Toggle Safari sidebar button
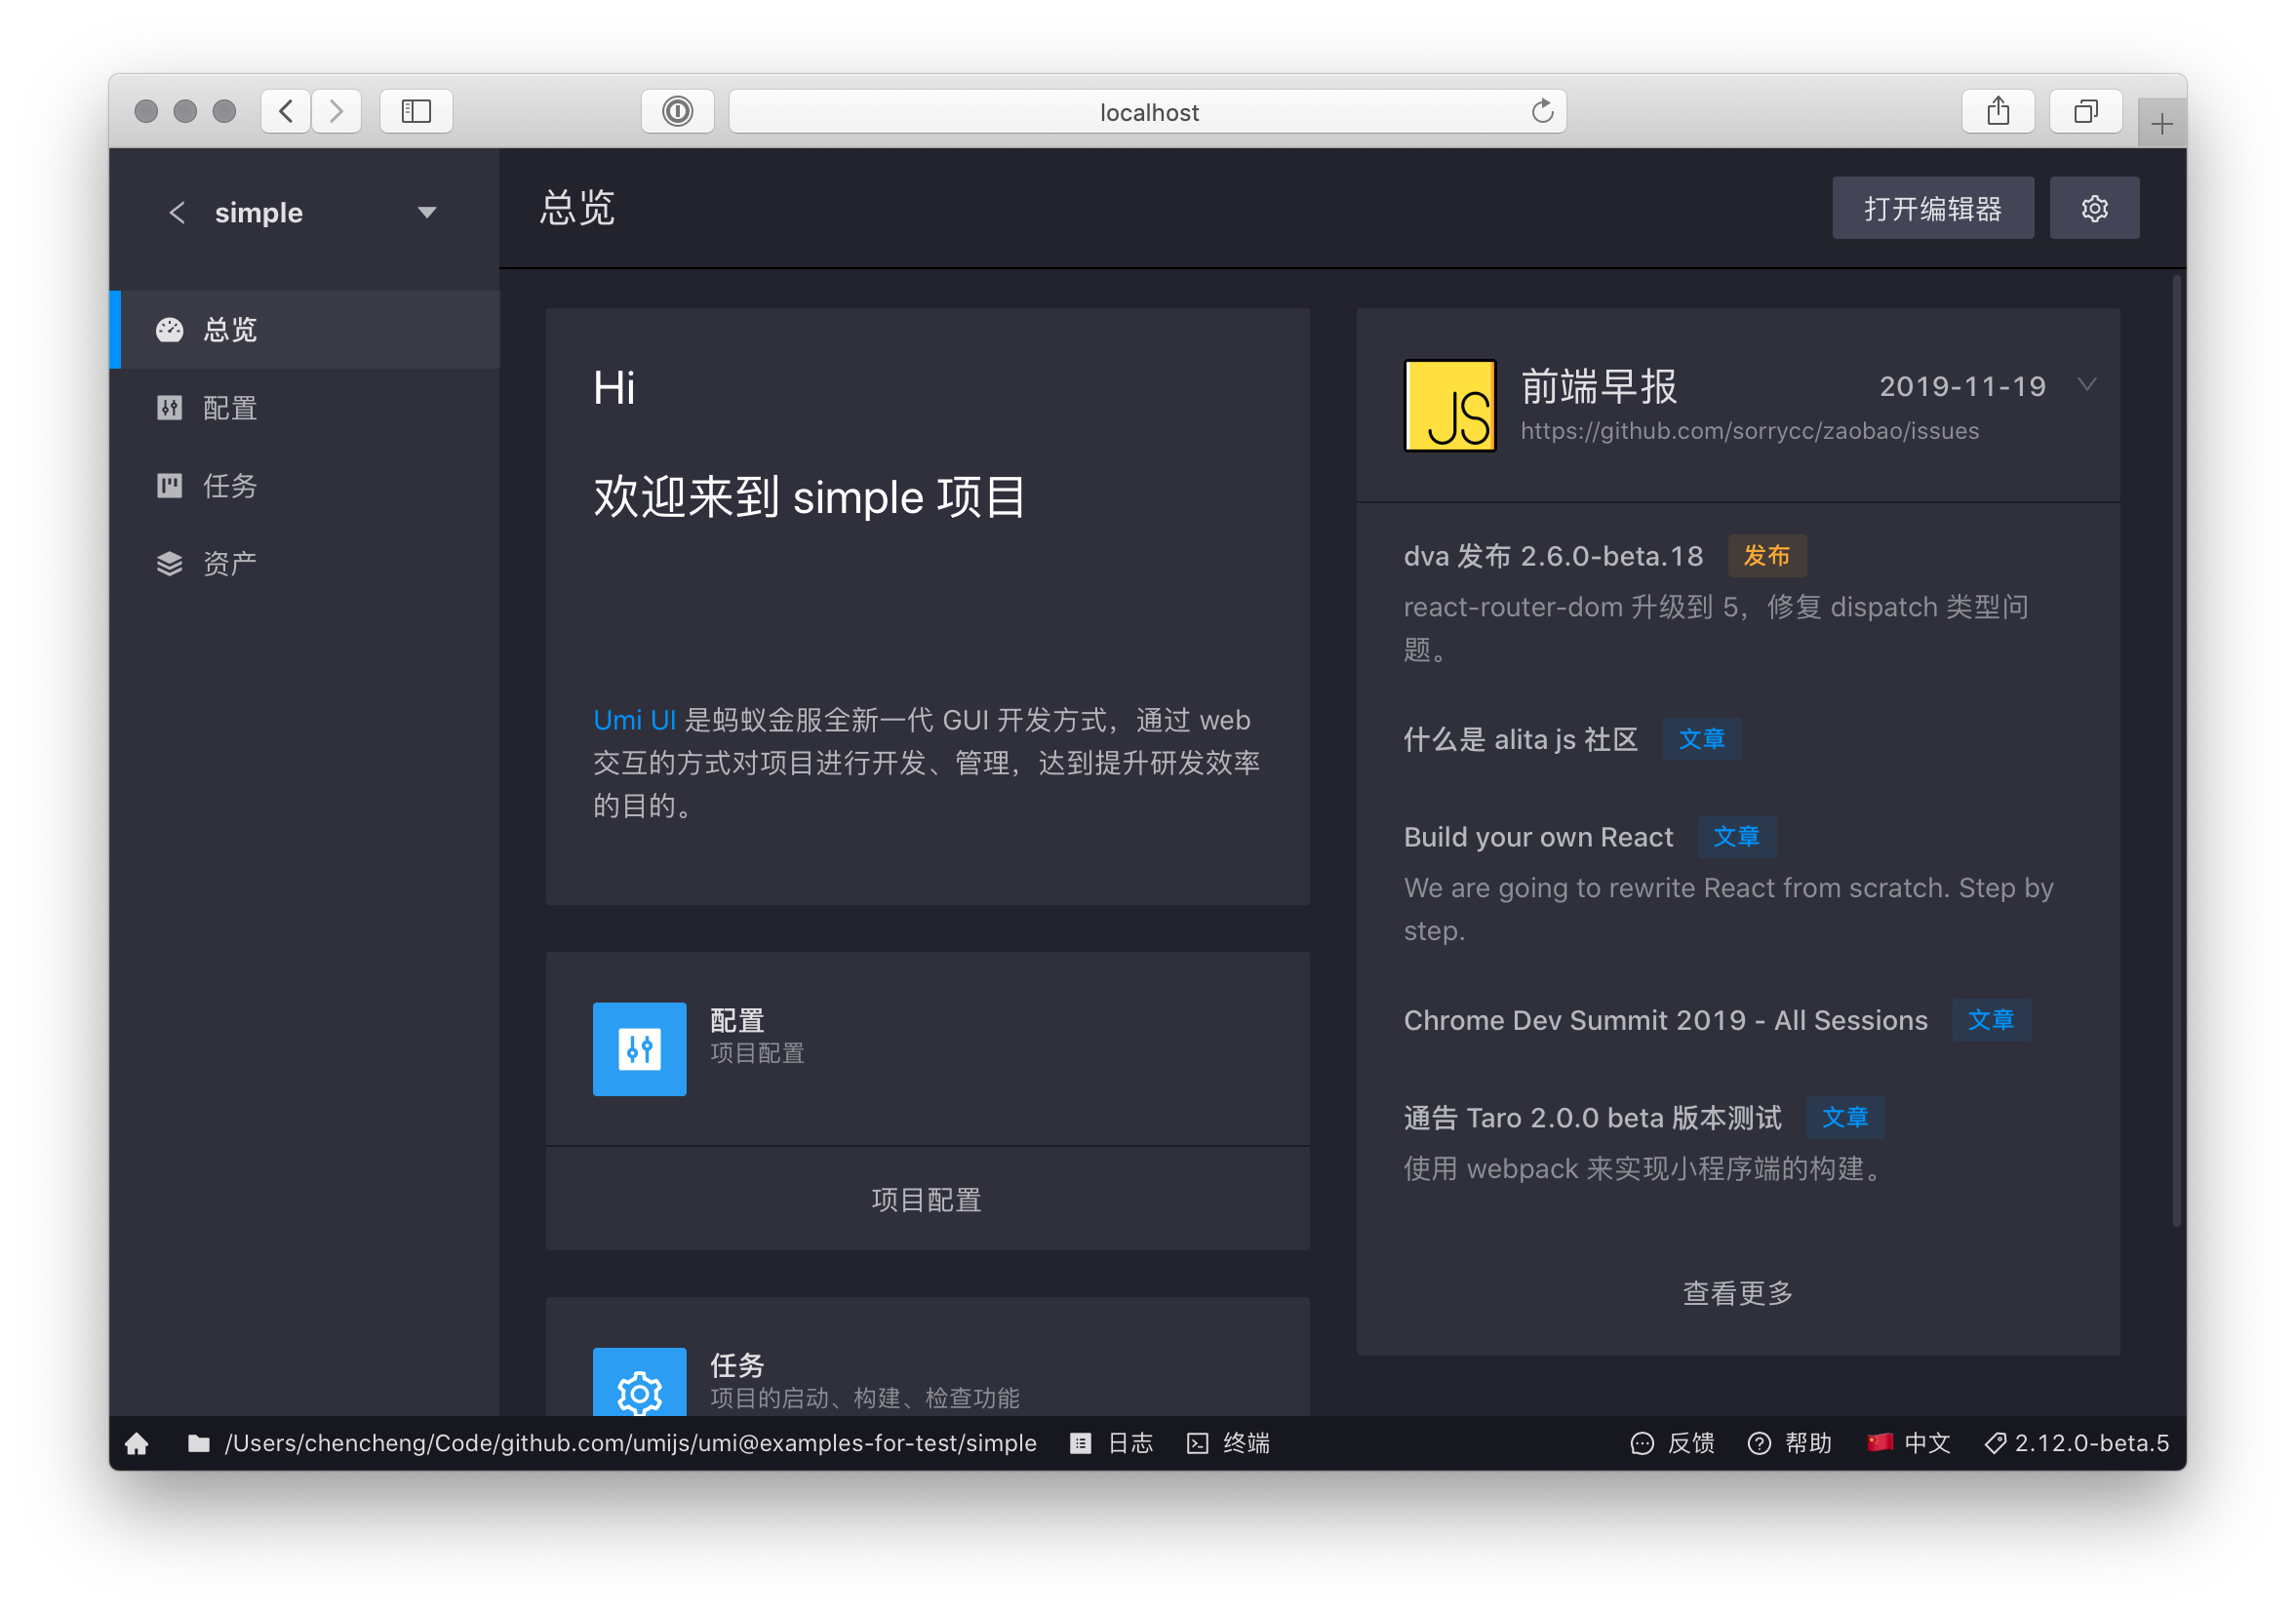This screenshot has height=1615, width=2296. point(416,111)
